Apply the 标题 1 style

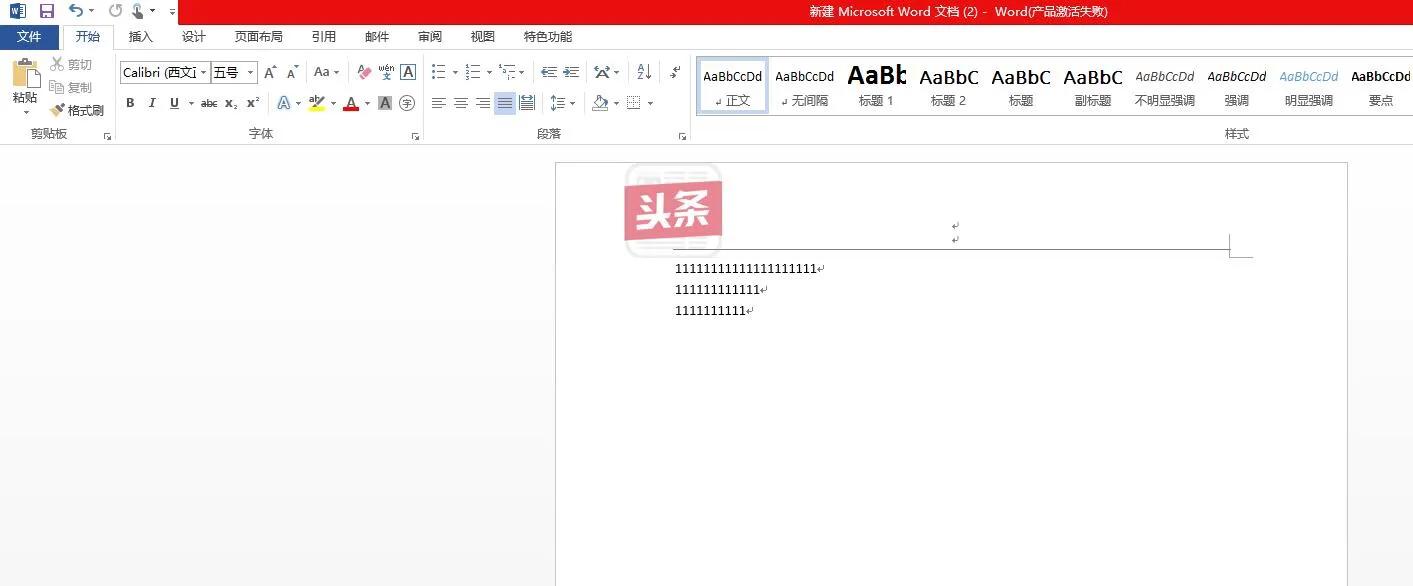click(x=875, y=85)
